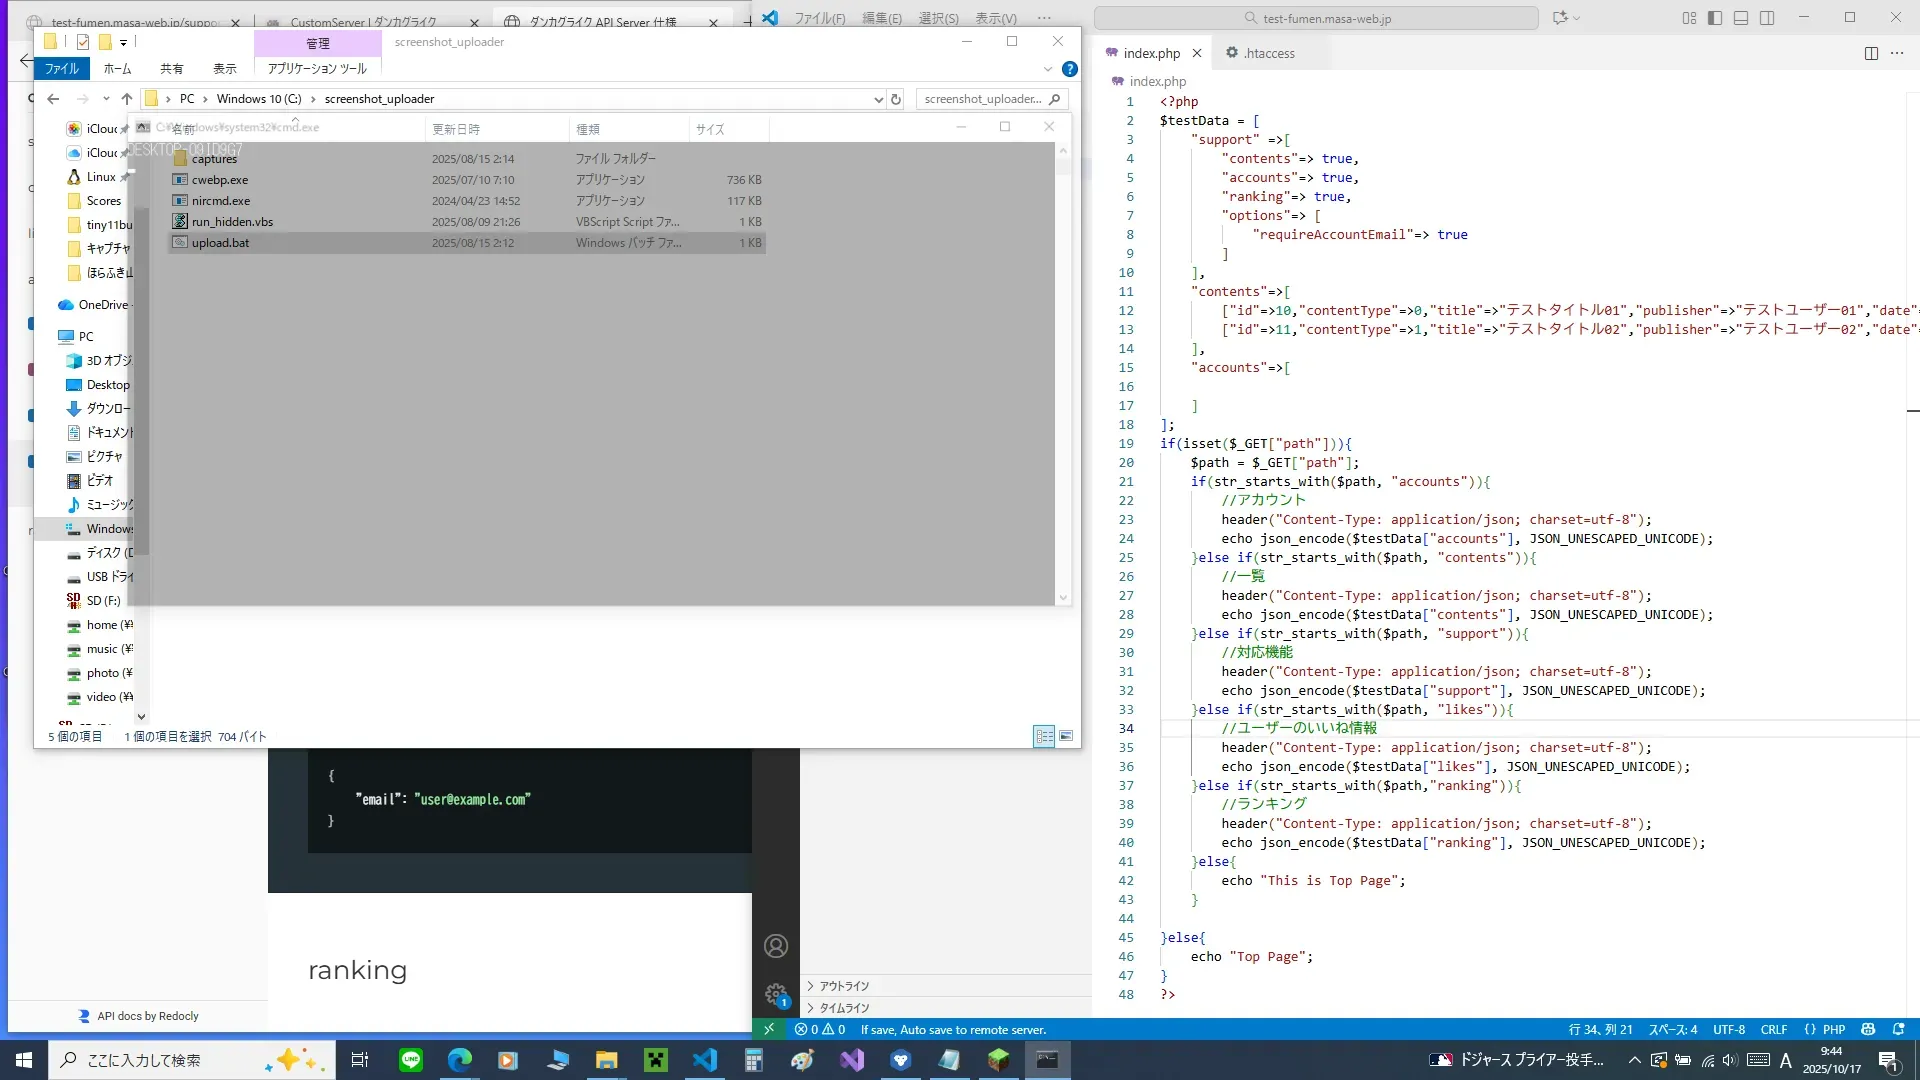Click the Customize Layout icon in title bar

(x=1689, y=18)
